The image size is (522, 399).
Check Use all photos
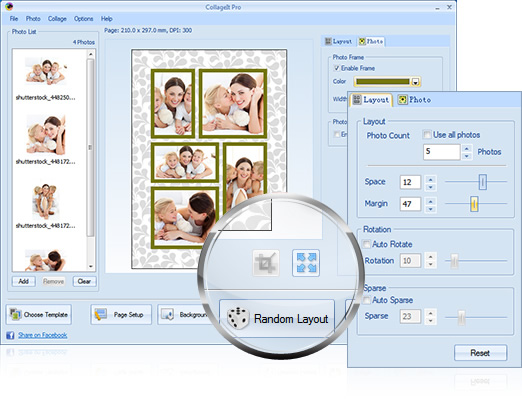(x=426, y=135)
